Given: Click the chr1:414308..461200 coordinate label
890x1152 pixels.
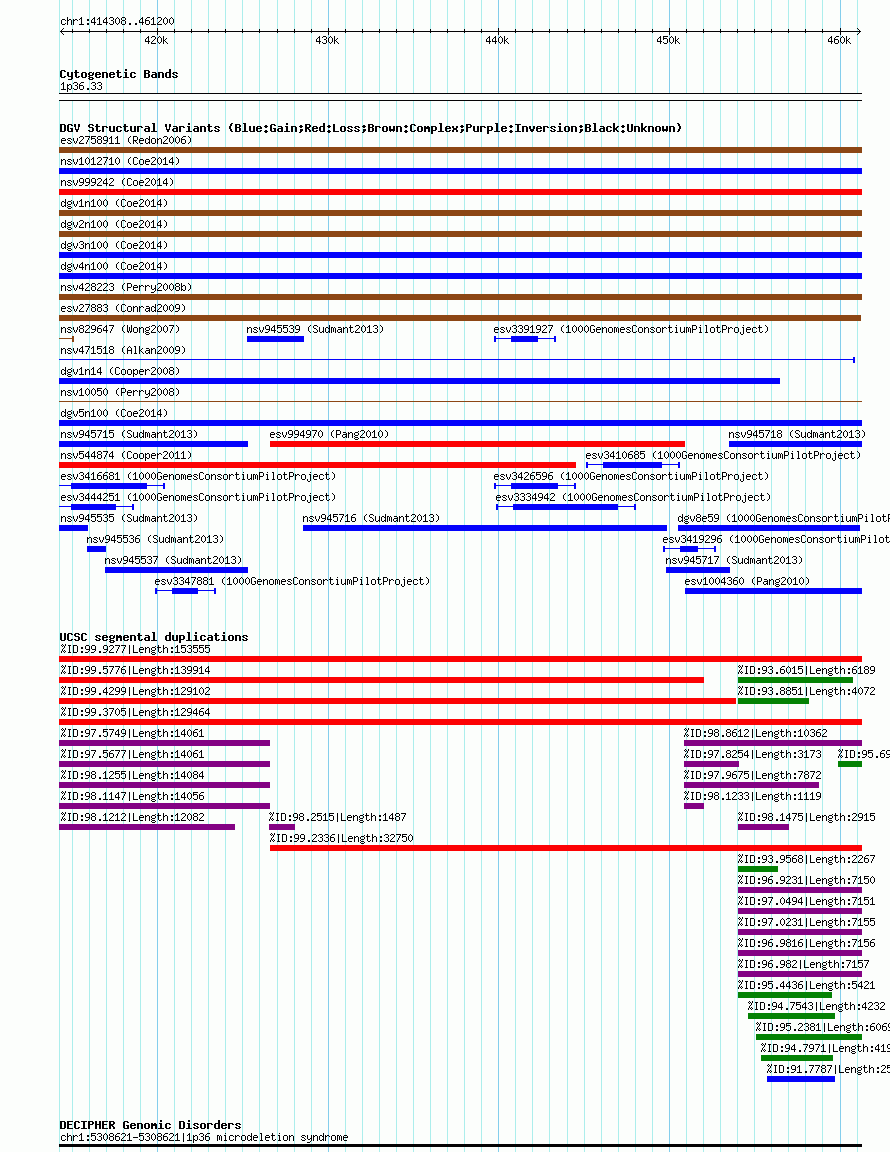Looking at the screenshot, I should (x=118, y=22).
